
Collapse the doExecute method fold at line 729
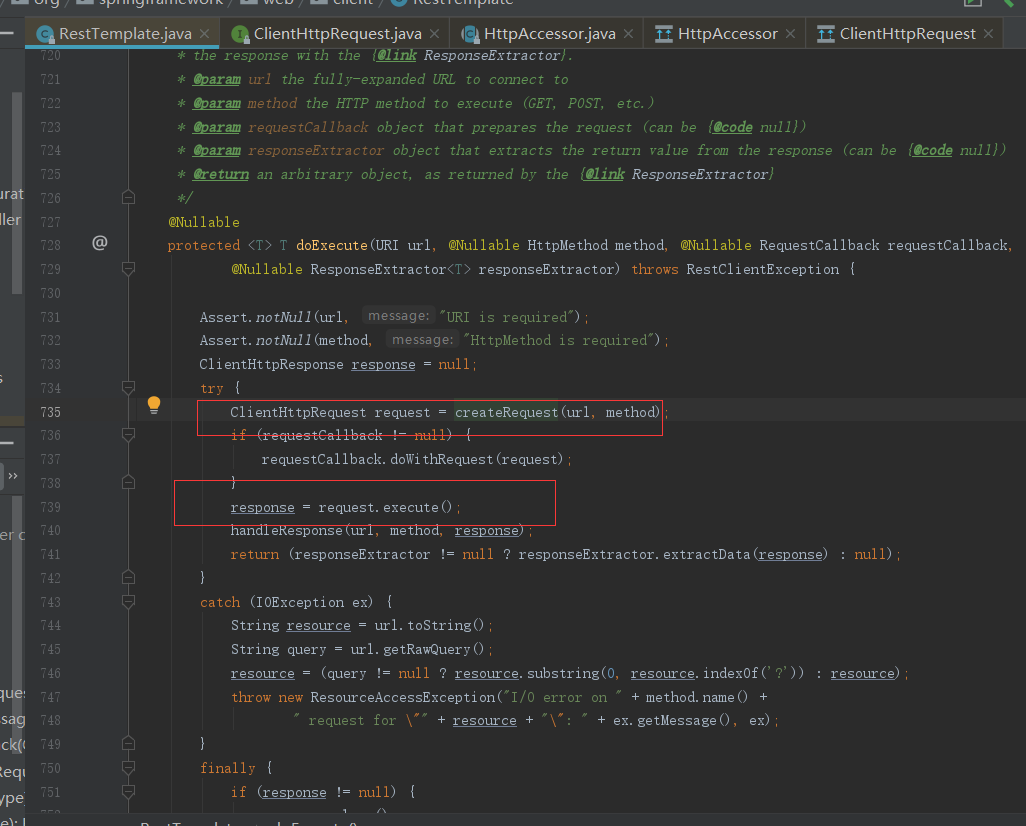click(x=129, y=268)
